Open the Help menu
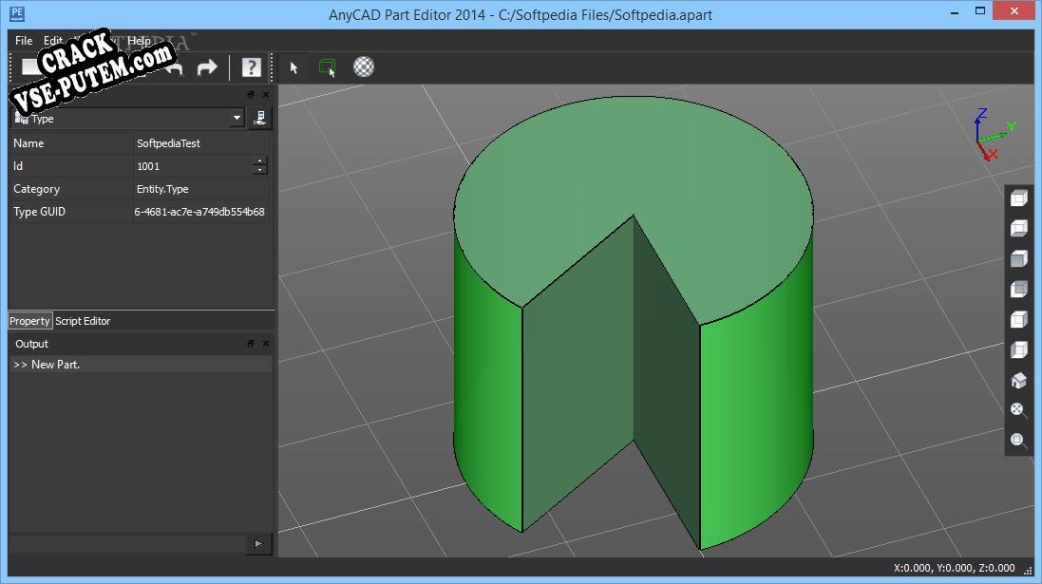The width and height of the screenshot is (1042, 584). (139, 41)
